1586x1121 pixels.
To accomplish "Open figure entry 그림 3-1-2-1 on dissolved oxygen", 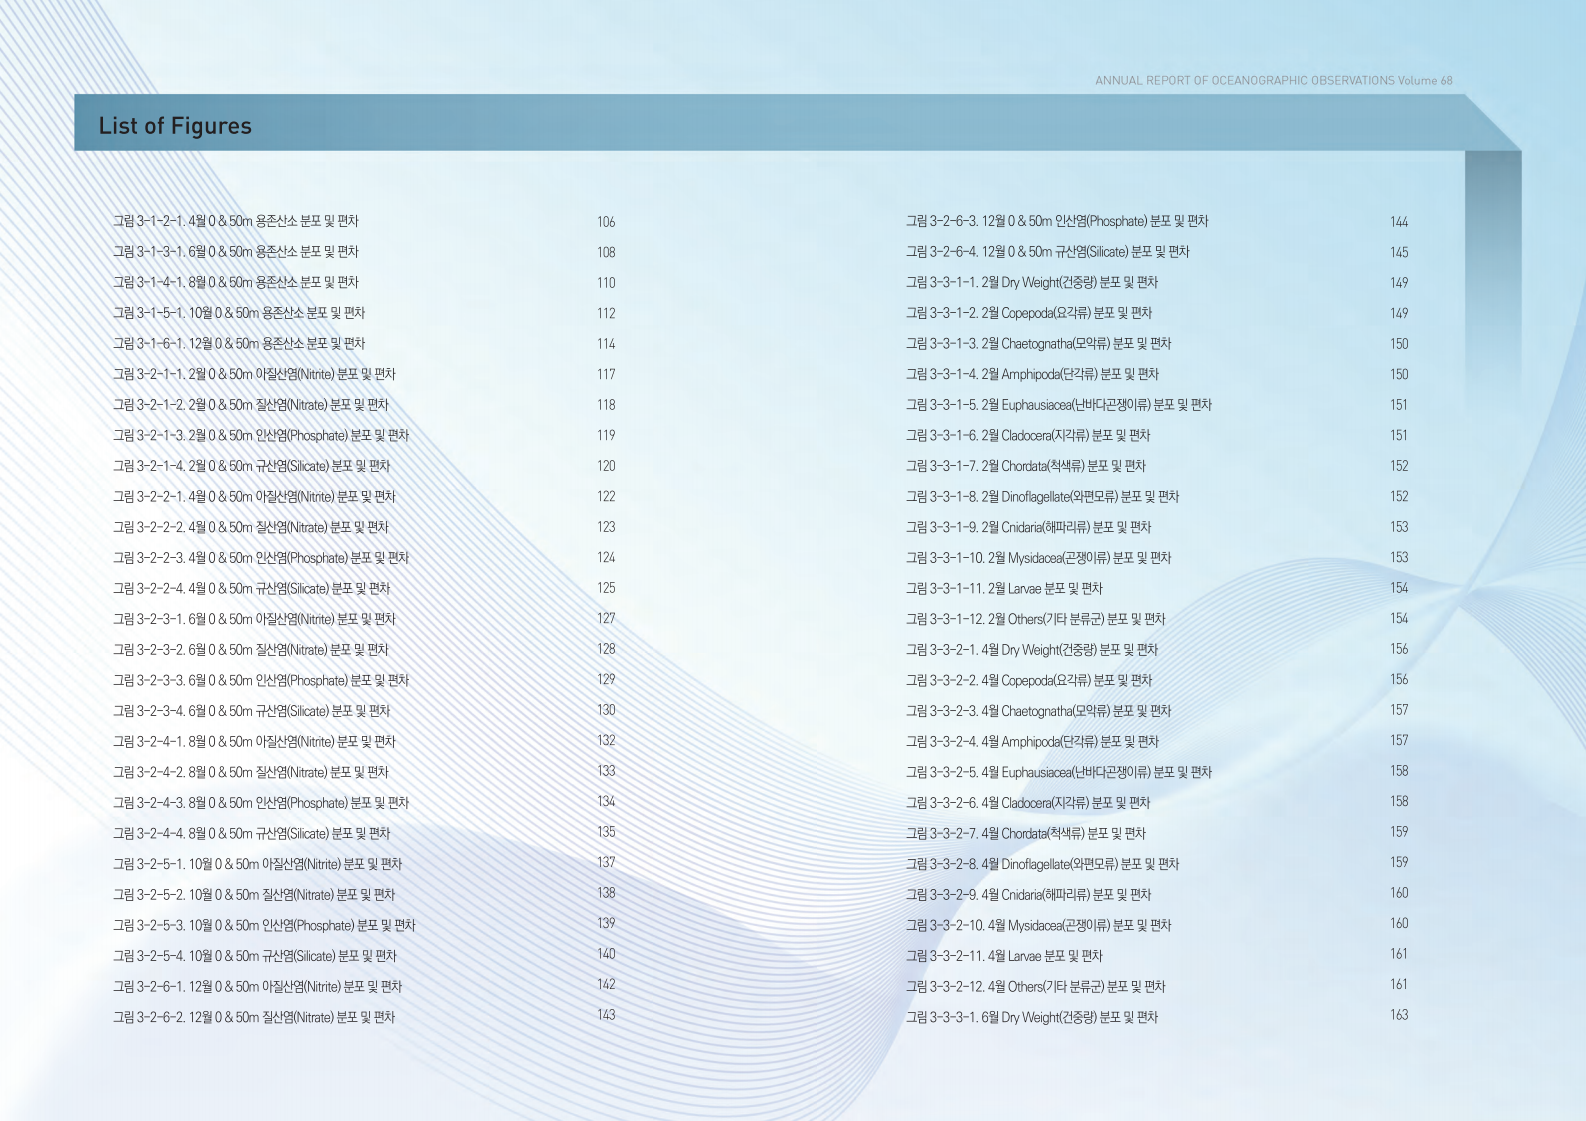I will tap(235, 221).
